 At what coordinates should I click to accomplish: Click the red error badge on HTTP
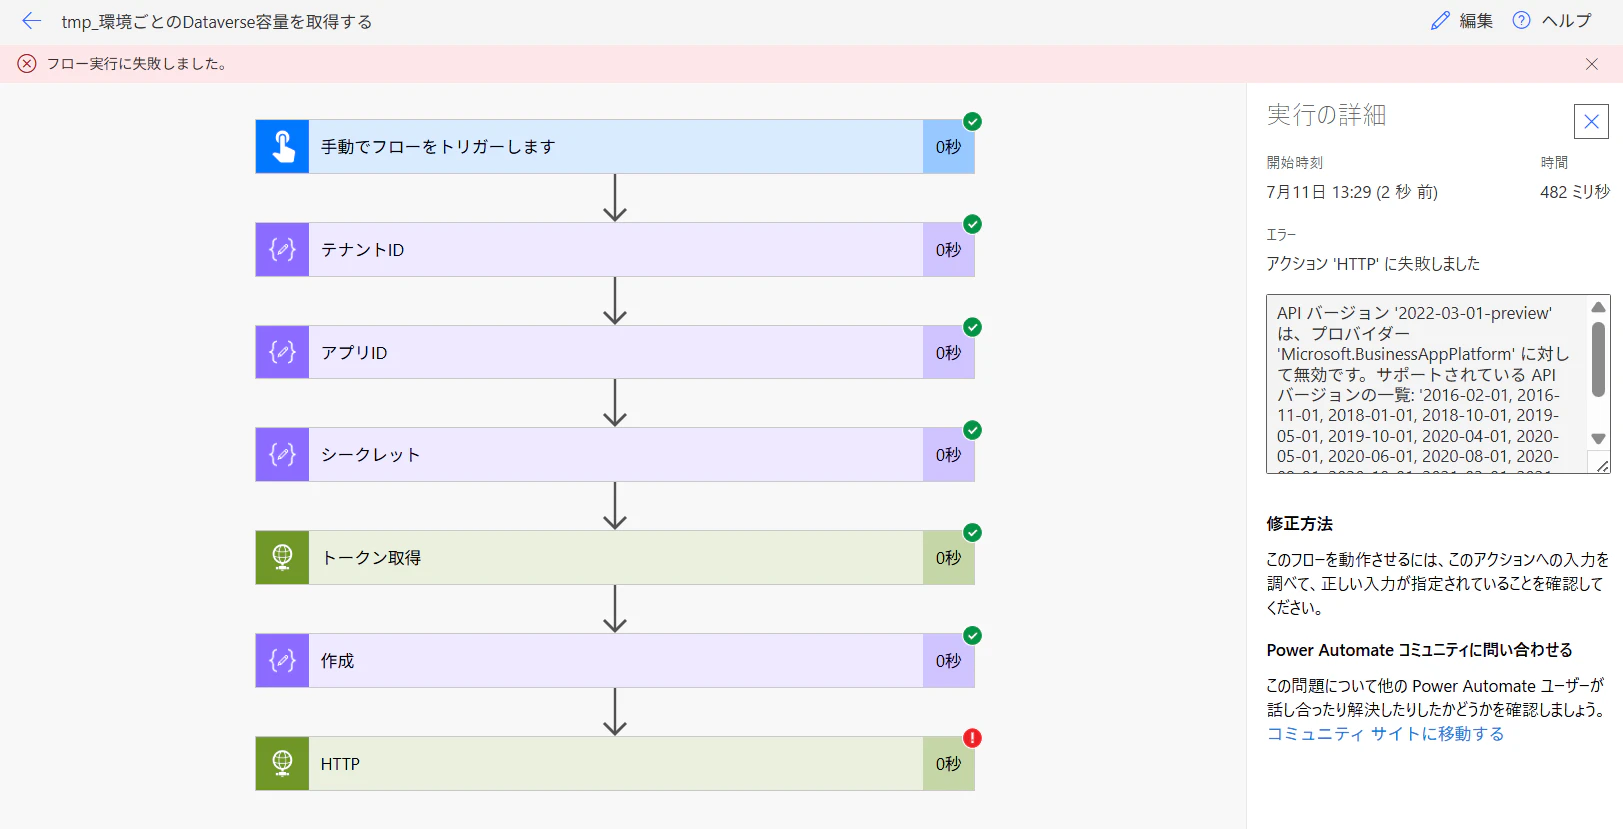click(972, 738)
